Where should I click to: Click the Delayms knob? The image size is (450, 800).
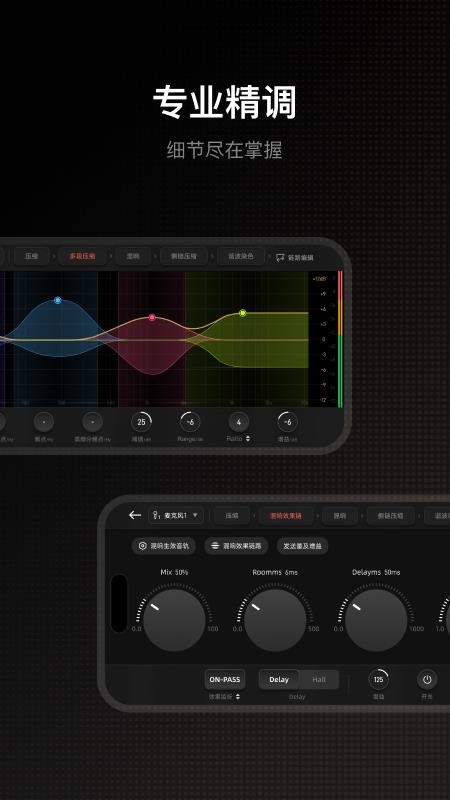[x=376, y=620]
